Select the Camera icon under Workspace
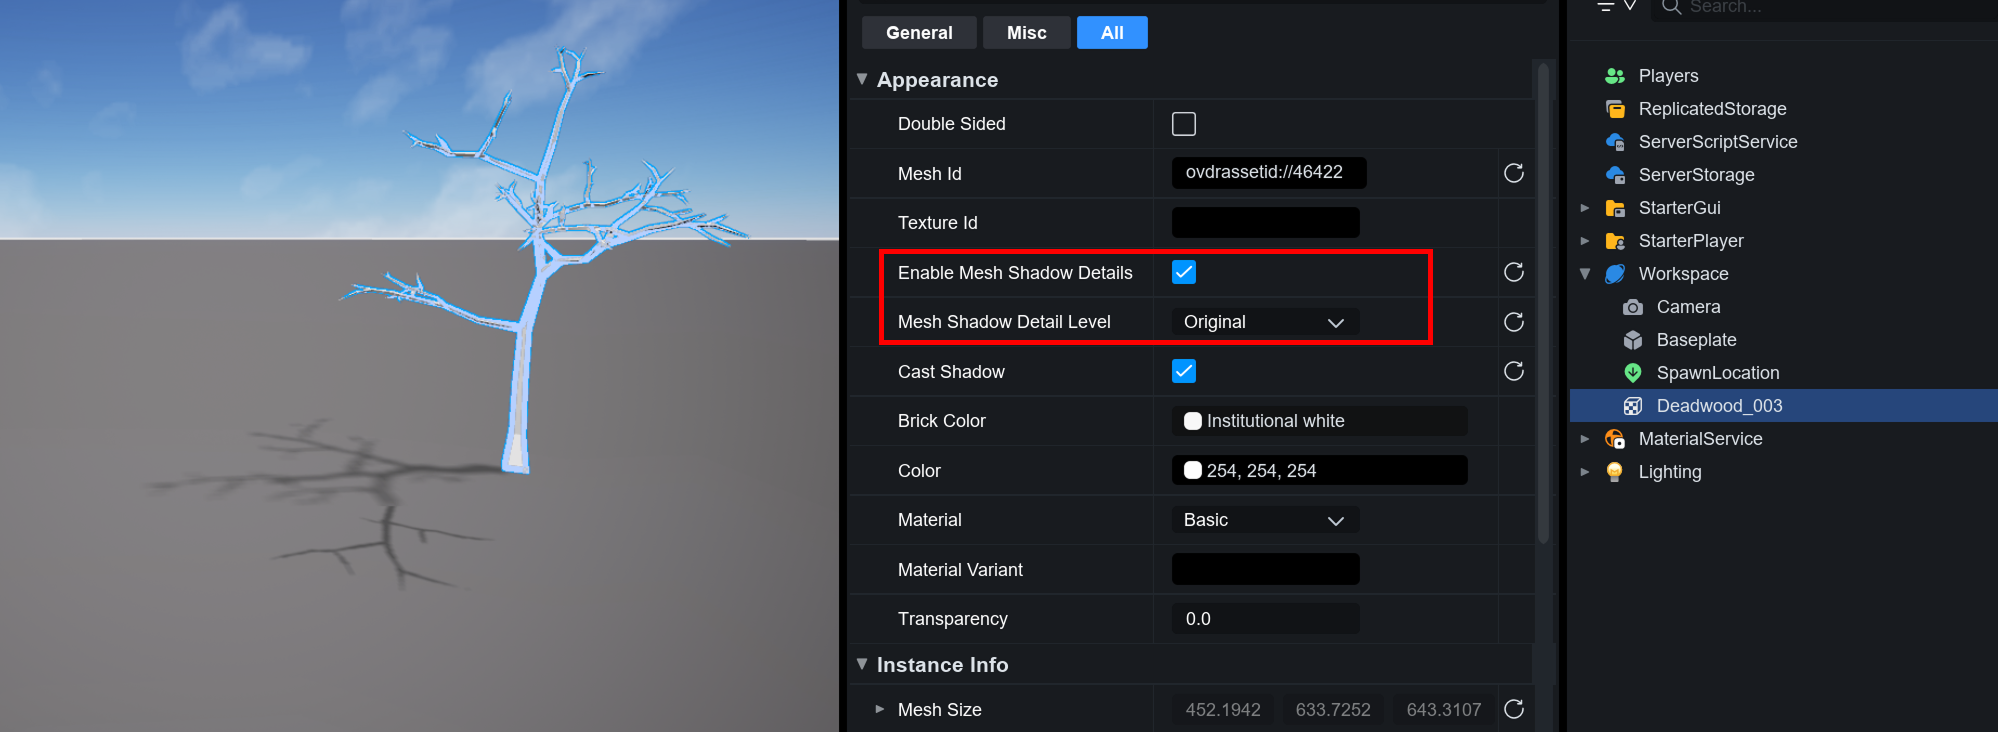1998x732 pixels. [x=1632, y=307]
